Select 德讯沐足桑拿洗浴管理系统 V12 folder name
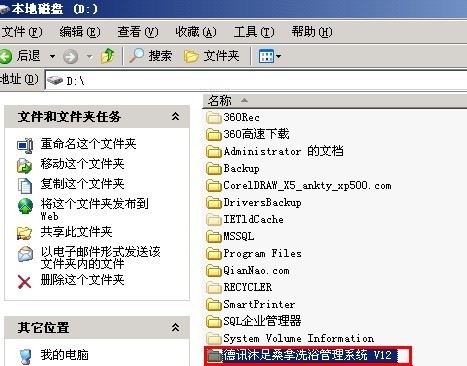 coord(308,355)
